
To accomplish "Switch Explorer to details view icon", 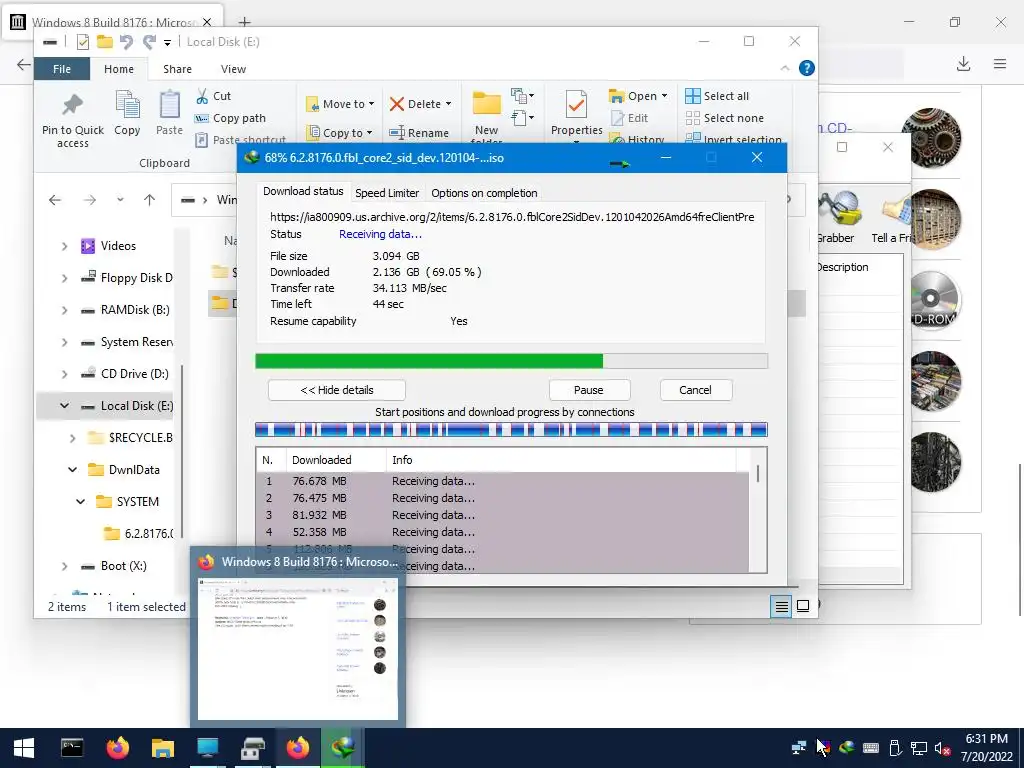I will [781, 607].
